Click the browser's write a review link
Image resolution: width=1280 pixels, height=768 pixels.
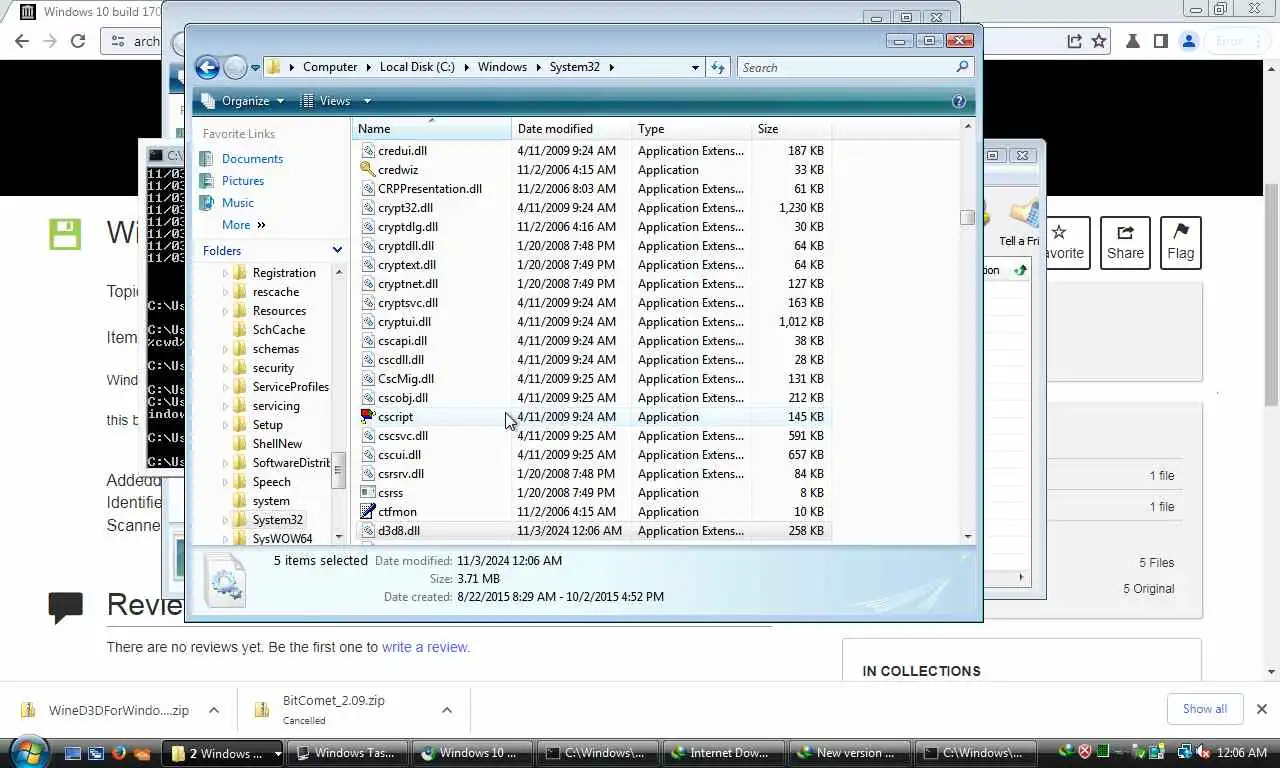(x=425, y=647)
